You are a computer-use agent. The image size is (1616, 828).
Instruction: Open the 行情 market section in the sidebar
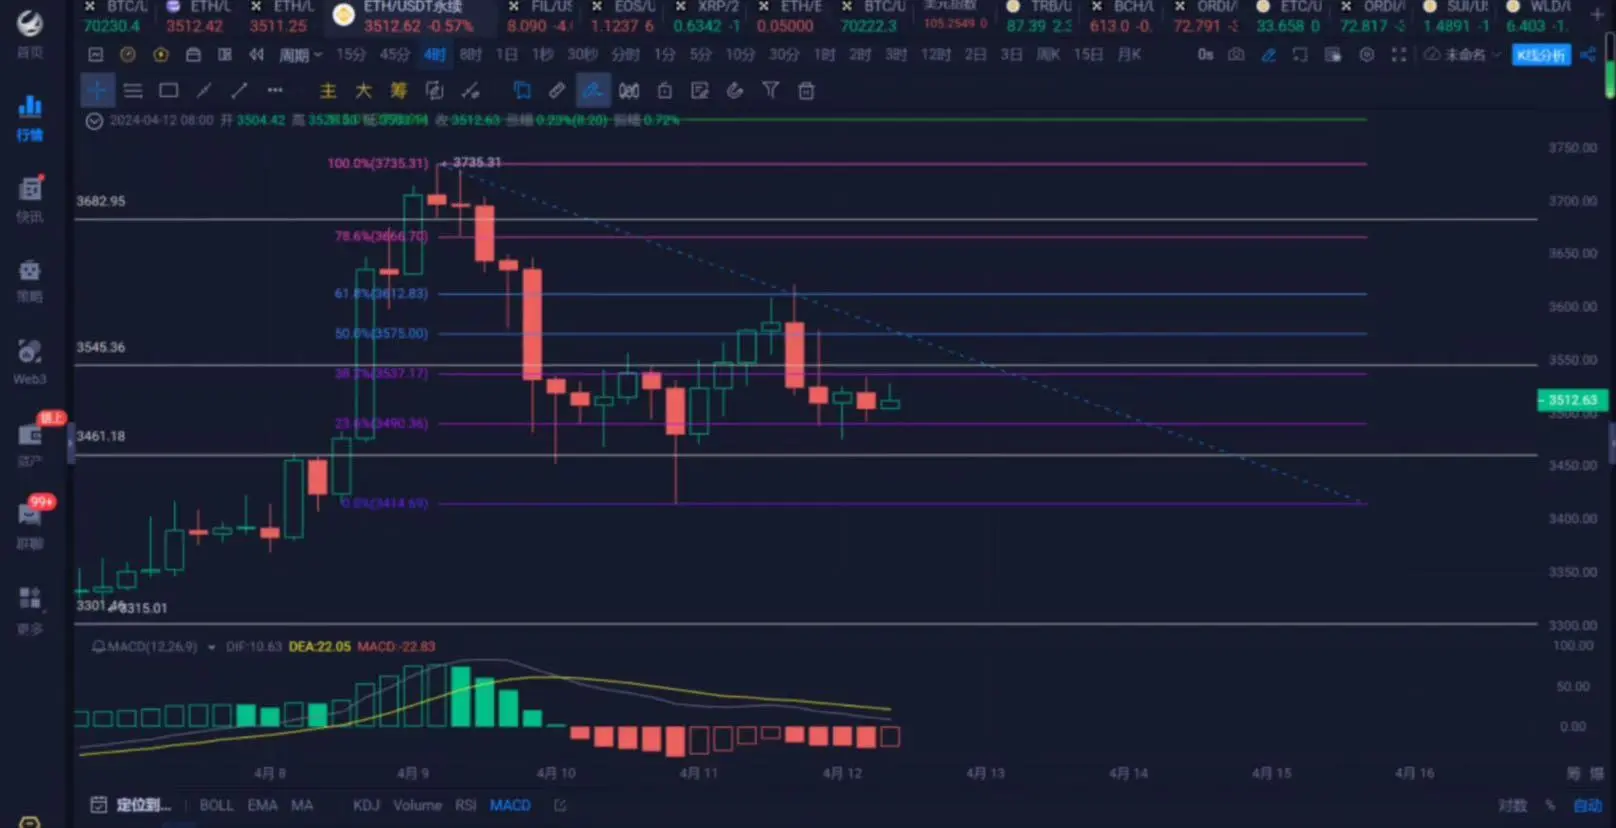30,117
